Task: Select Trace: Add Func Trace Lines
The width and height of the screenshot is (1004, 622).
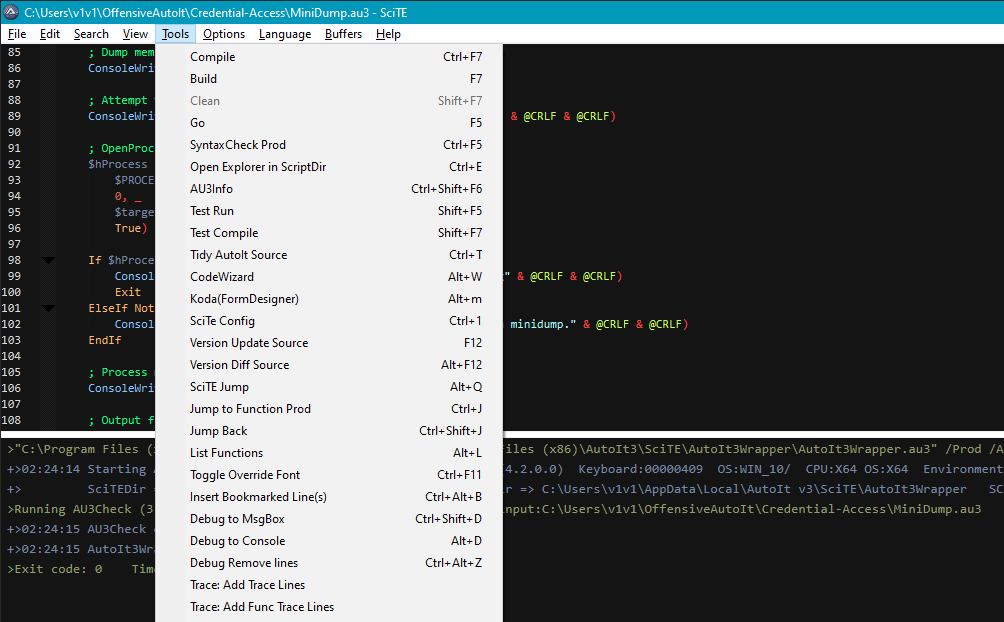Action: tap(329, 607)
